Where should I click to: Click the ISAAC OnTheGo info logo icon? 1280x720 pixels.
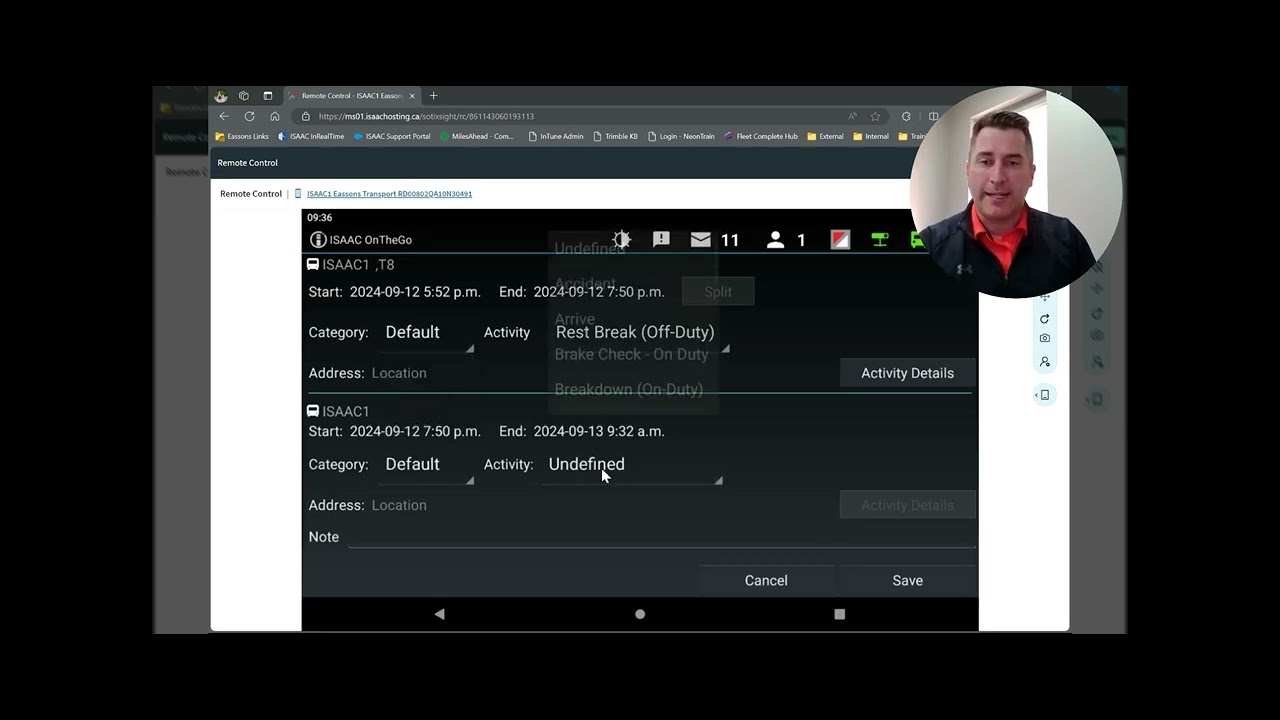pos(318,240)
